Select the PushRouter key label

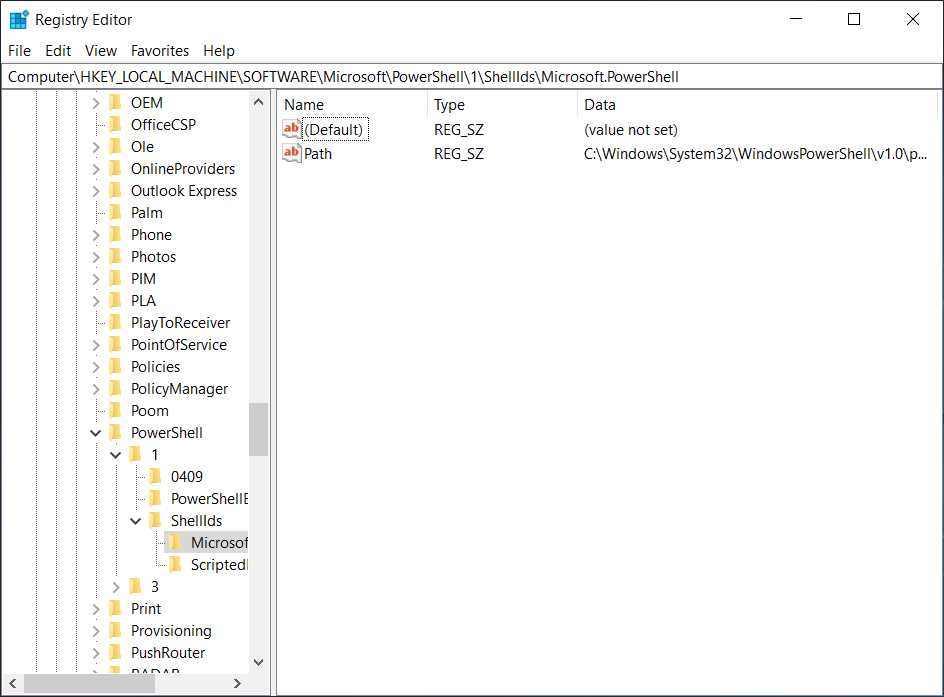[x=168, y=652]
